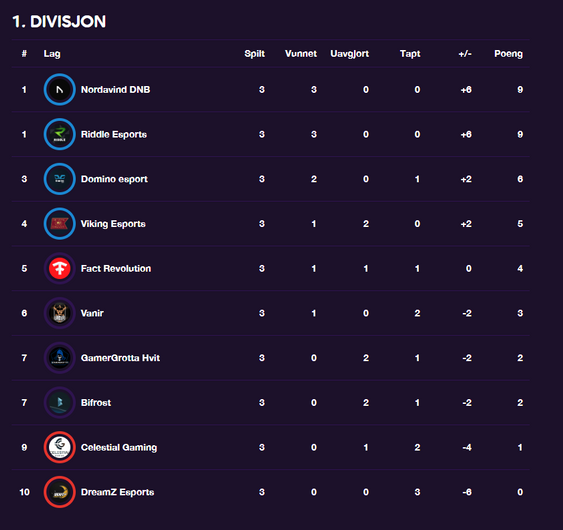
Task: Click the Uavgjort column header
Action: click(x=349, y=54)
